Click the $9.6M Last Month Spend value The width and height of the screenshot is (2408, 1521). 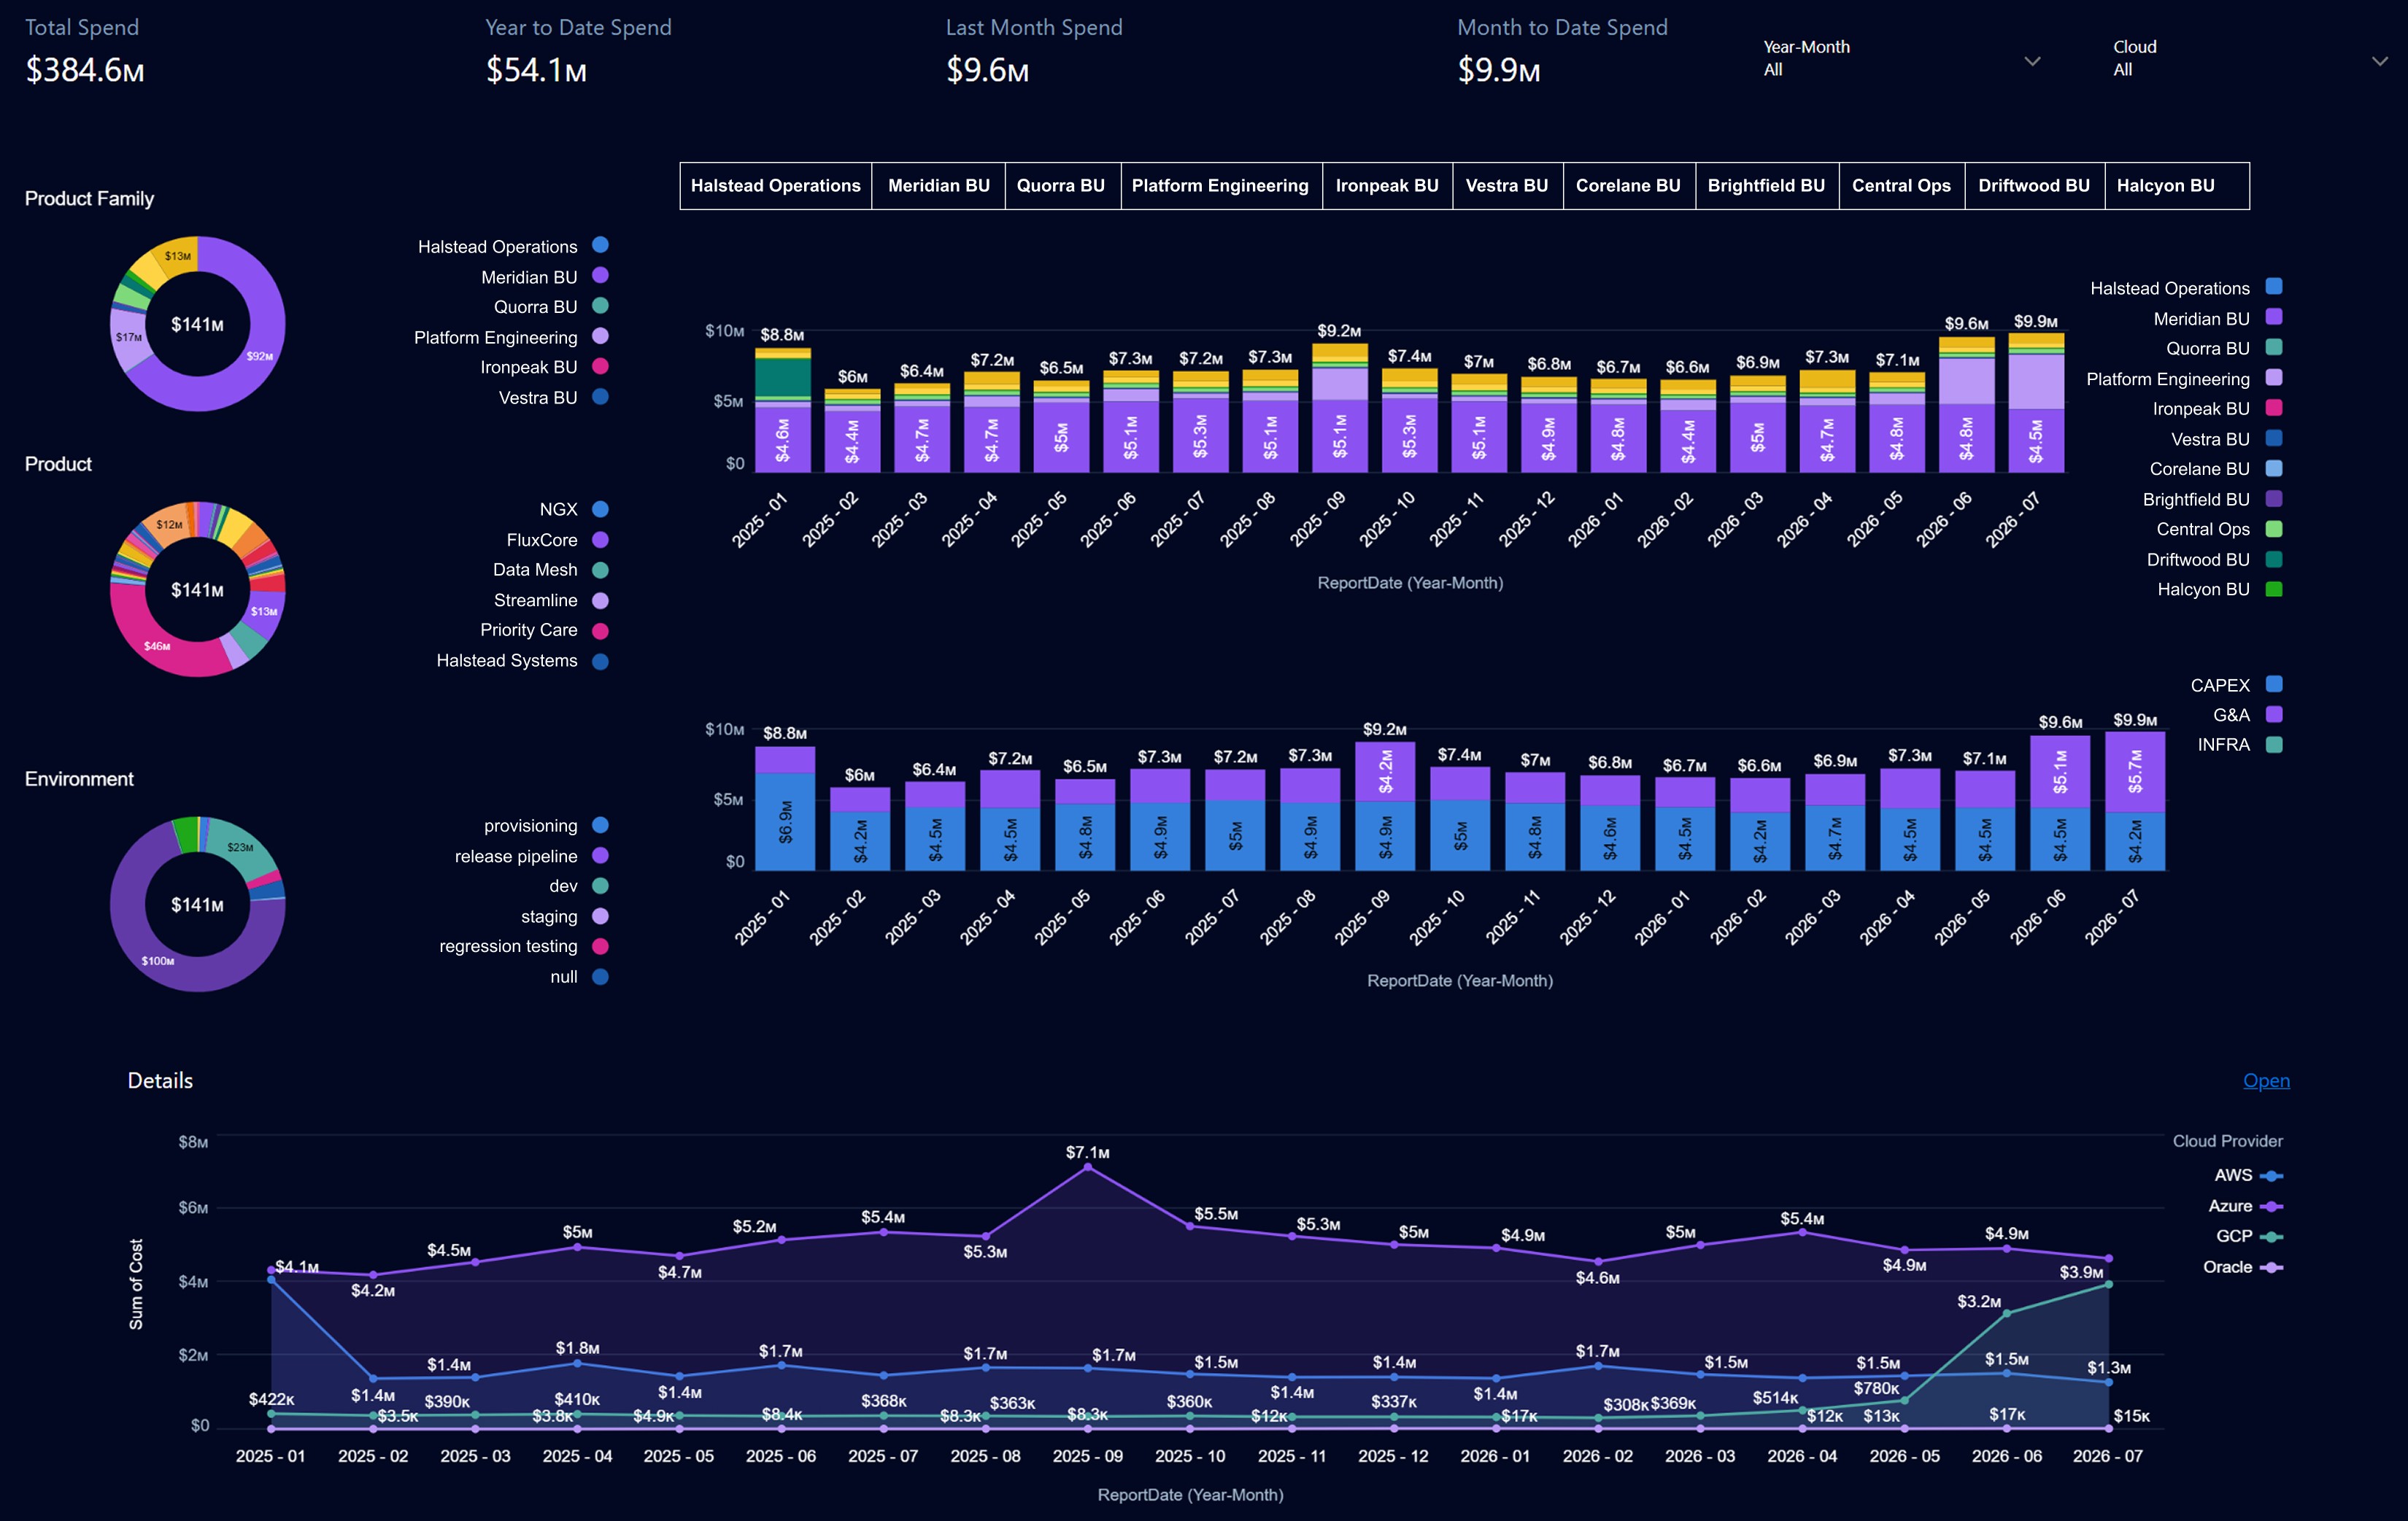(987, 70)
